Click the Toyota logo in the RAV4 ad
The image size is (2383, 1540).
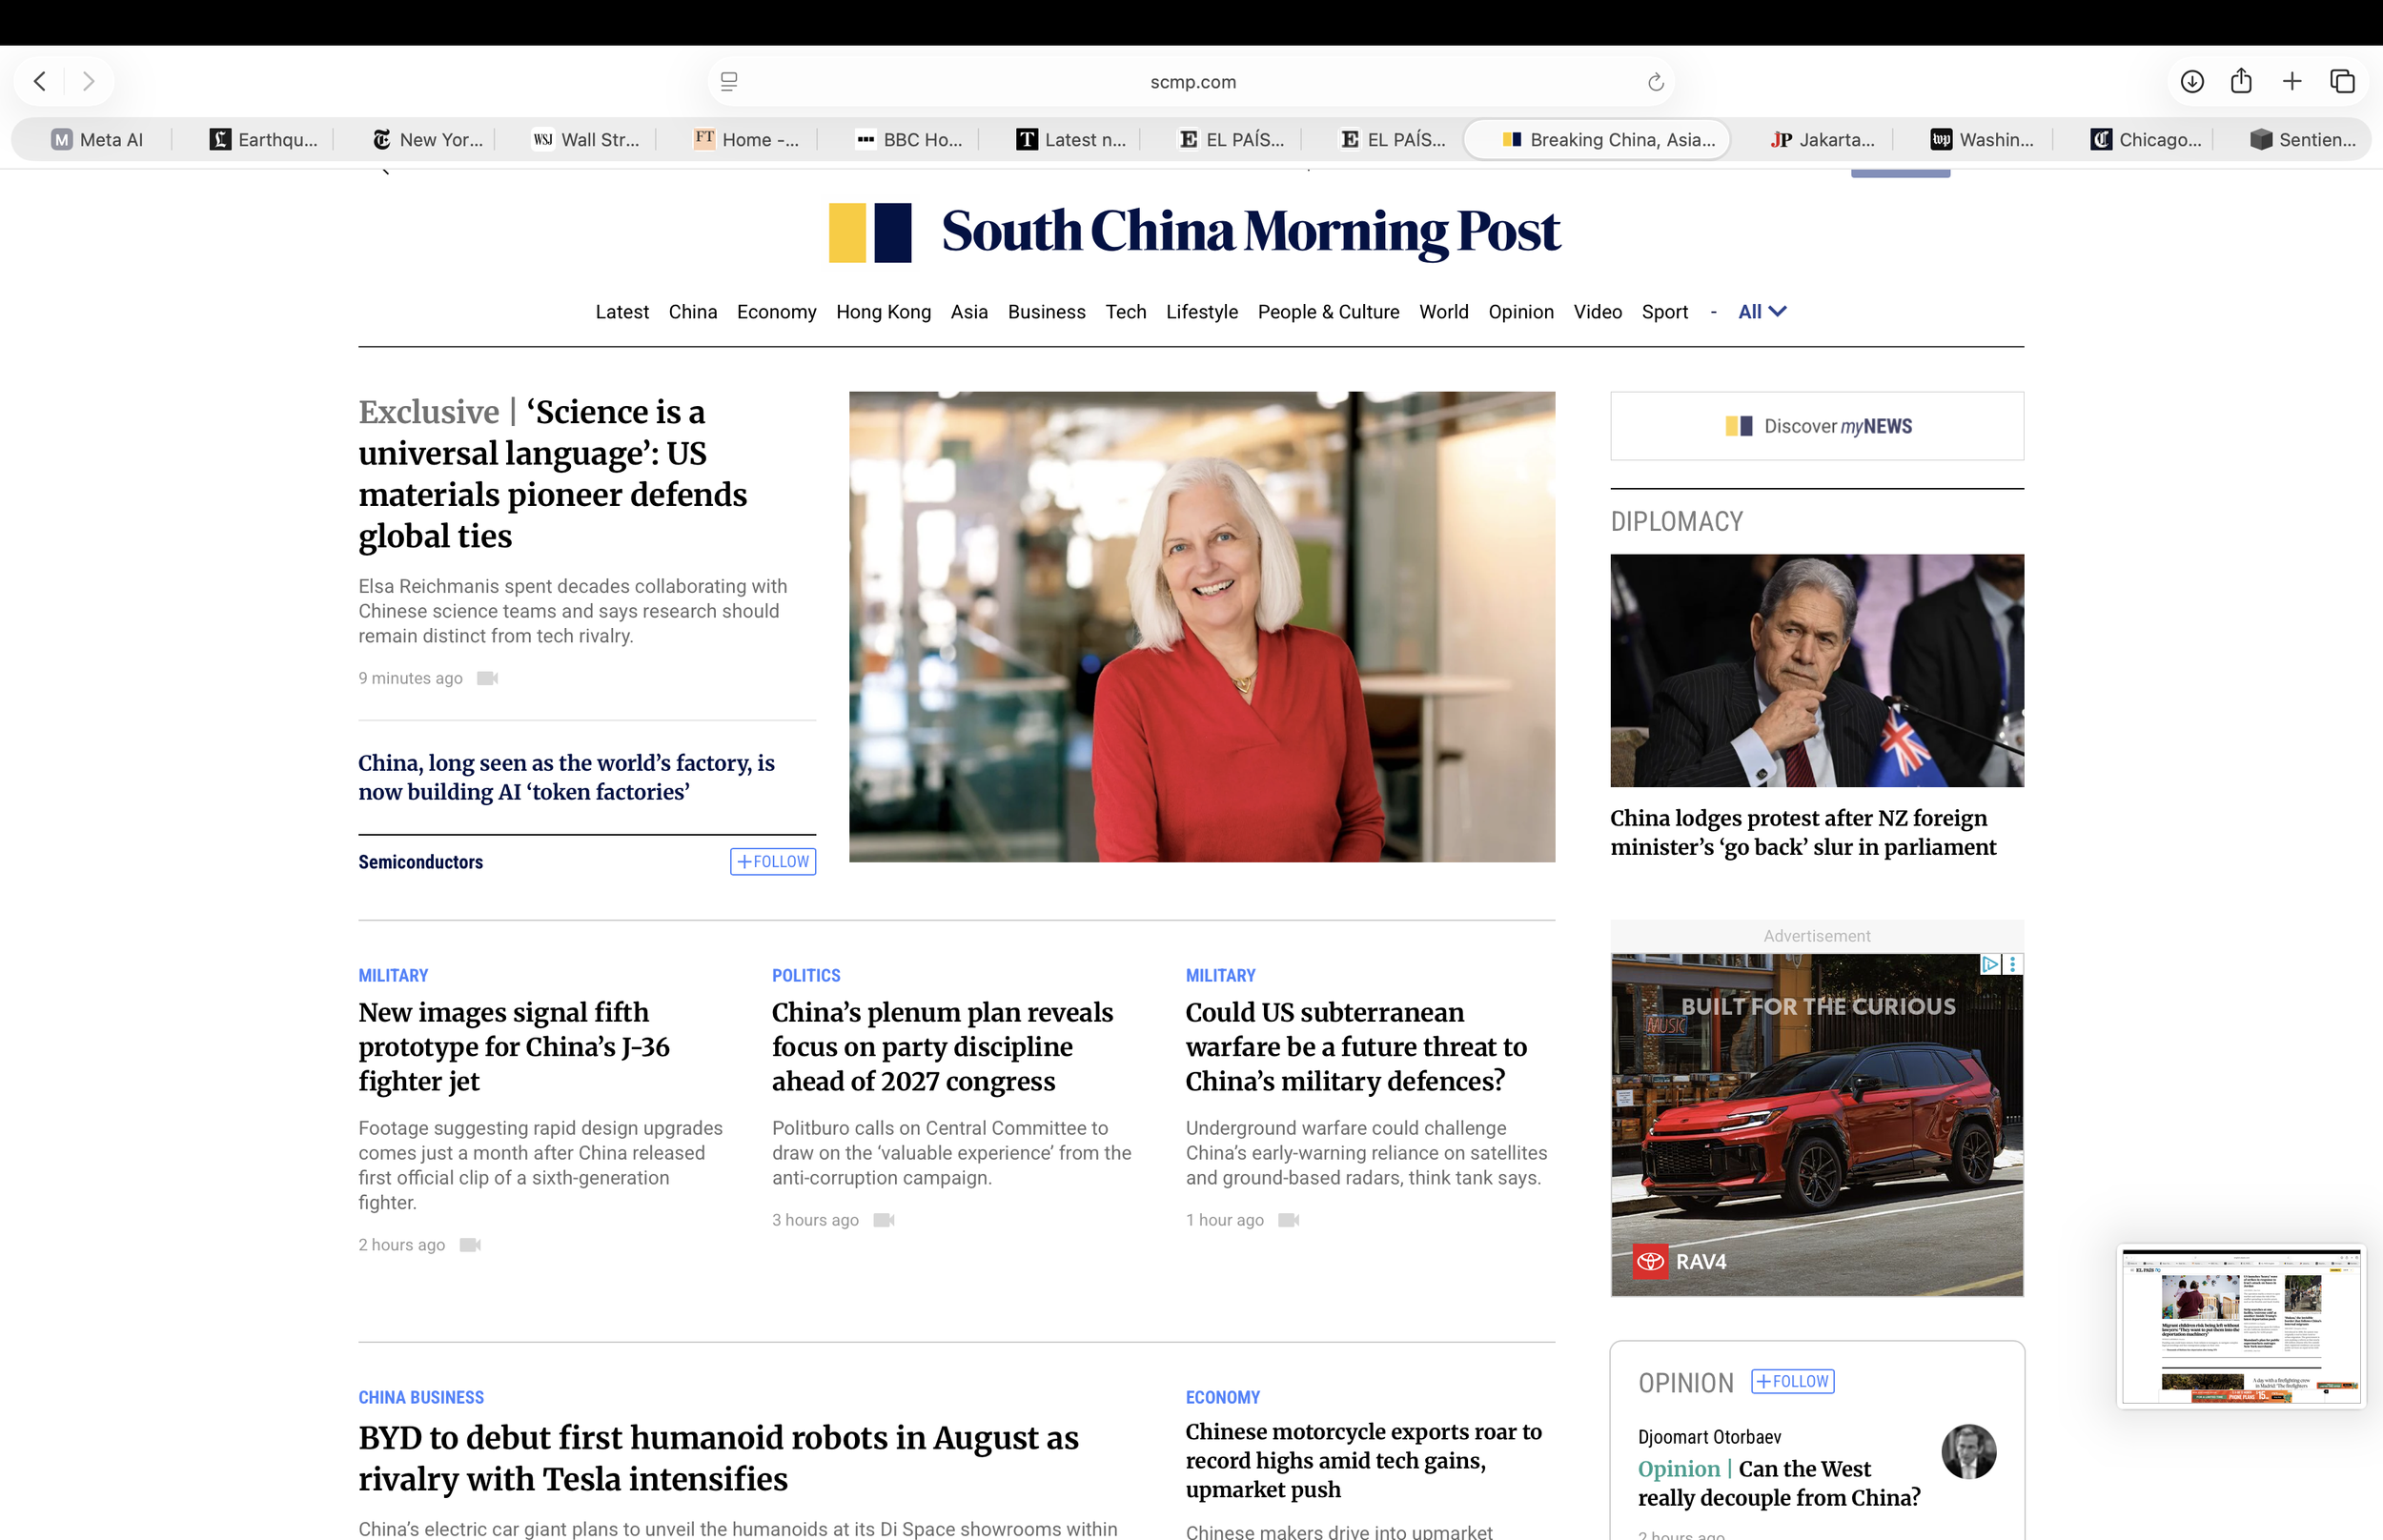click(1650, 1261)
